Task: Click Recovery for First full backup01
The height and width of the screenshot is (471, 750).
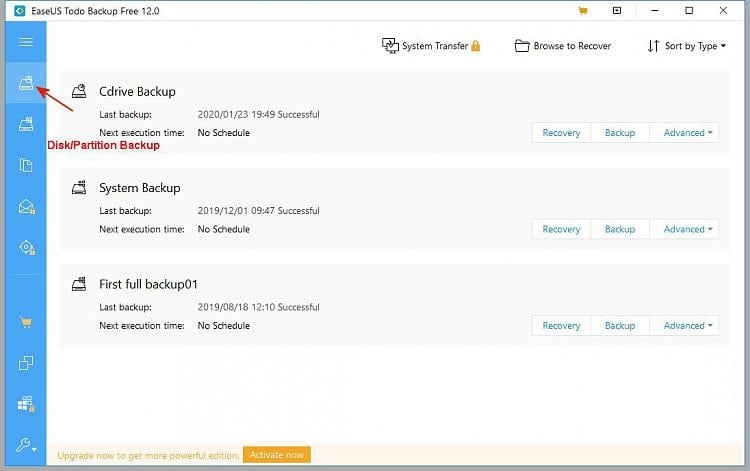Action: (561, 326)
